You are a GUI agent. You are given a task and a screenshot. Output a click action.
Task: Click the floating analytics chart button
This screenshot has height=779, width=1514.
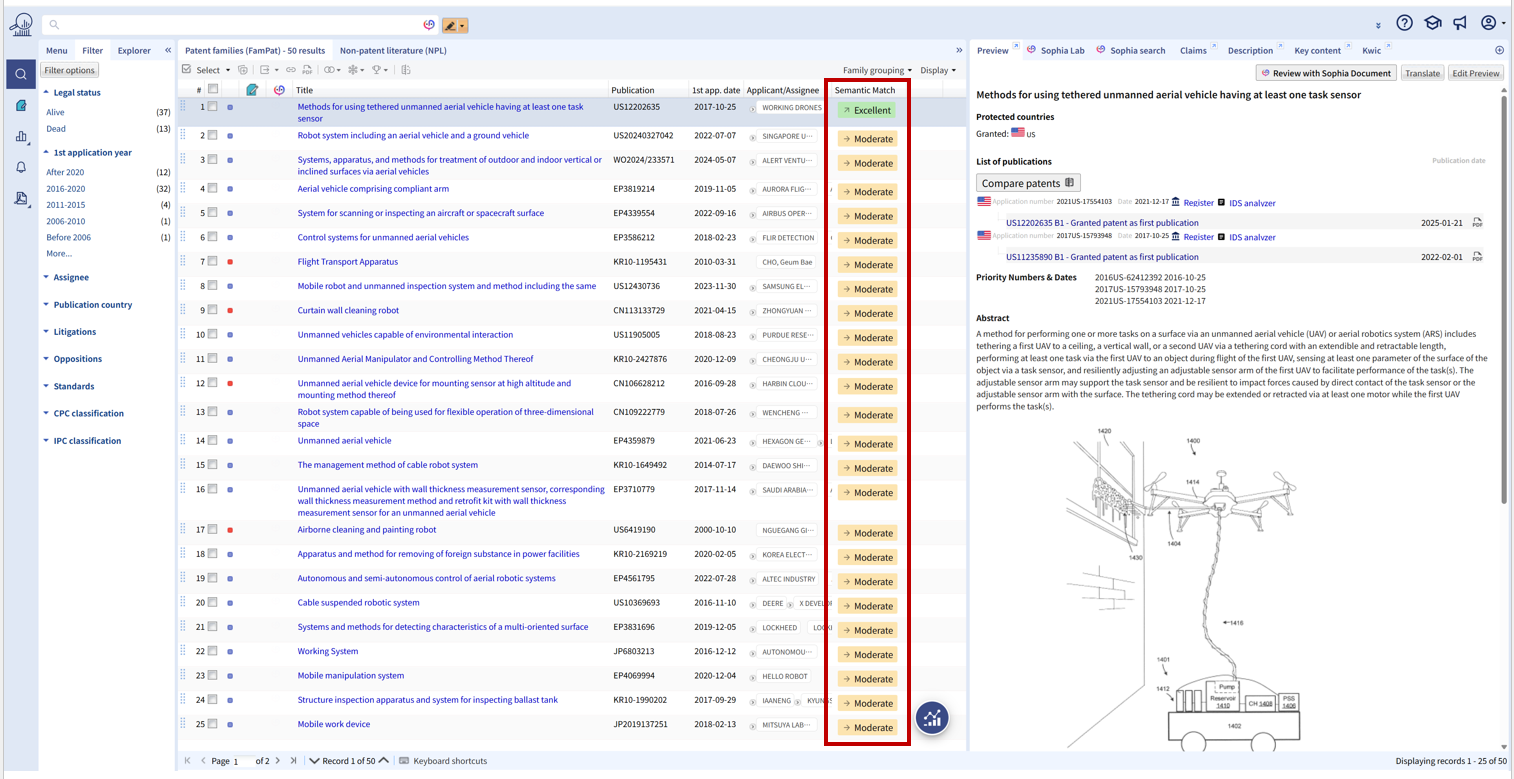click(x=932, y=717)
